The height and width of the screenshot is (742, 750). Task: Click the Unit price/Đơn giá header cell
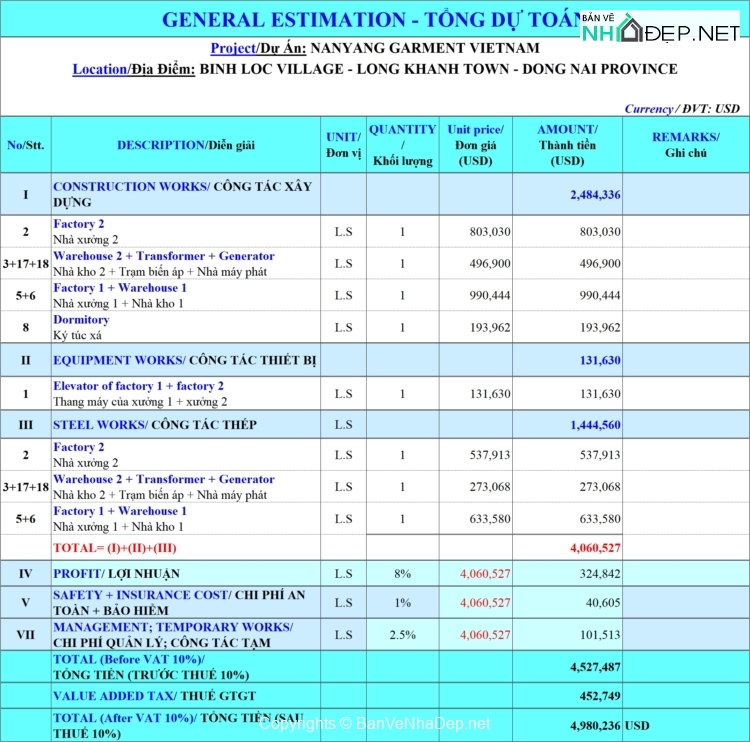[475, 145]
